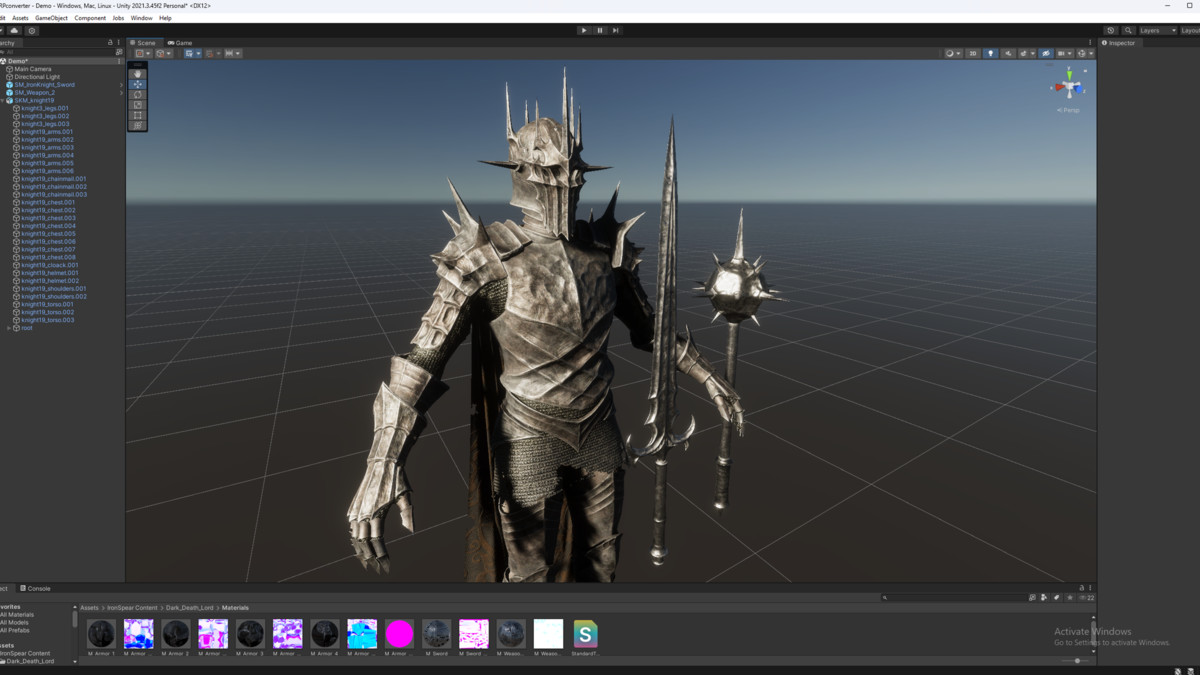The width and height of the screenshot is (1200, 675).
Task: Click the cloud services icon
Action: 15,31
